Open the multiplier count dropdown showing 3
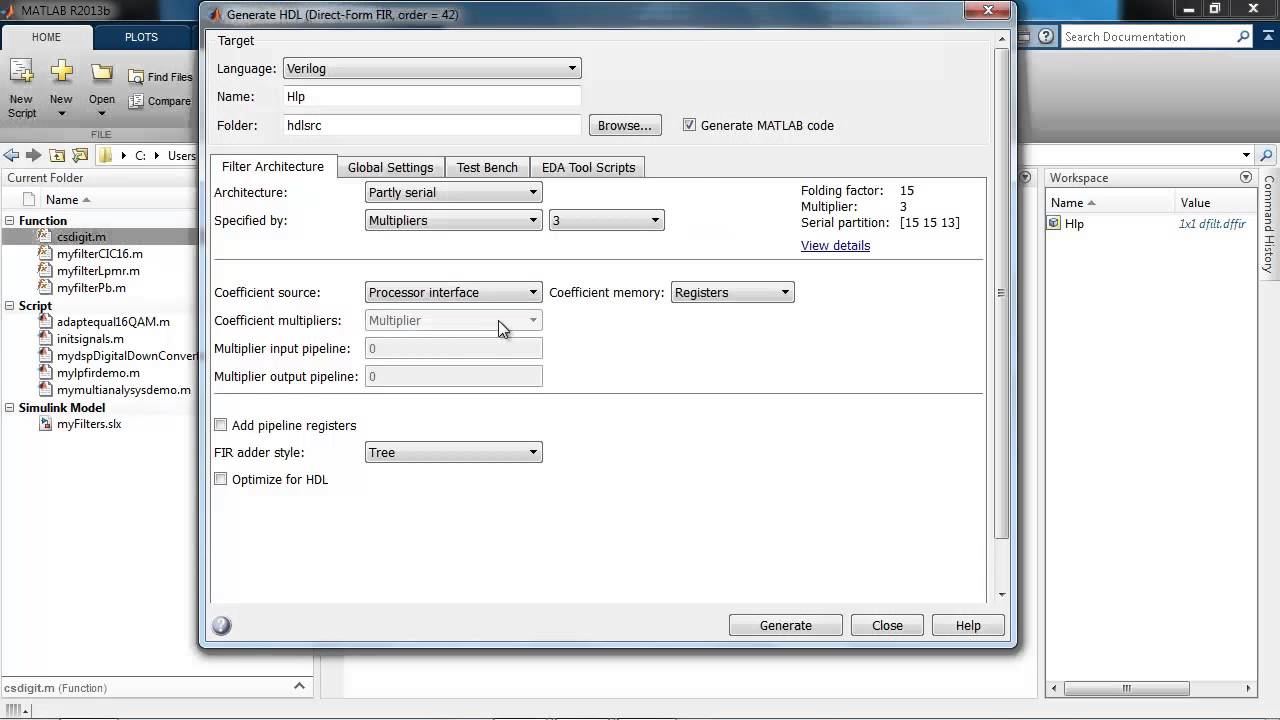The width and height of the screenshot is (1280, 720). click(x=606, y=220)
